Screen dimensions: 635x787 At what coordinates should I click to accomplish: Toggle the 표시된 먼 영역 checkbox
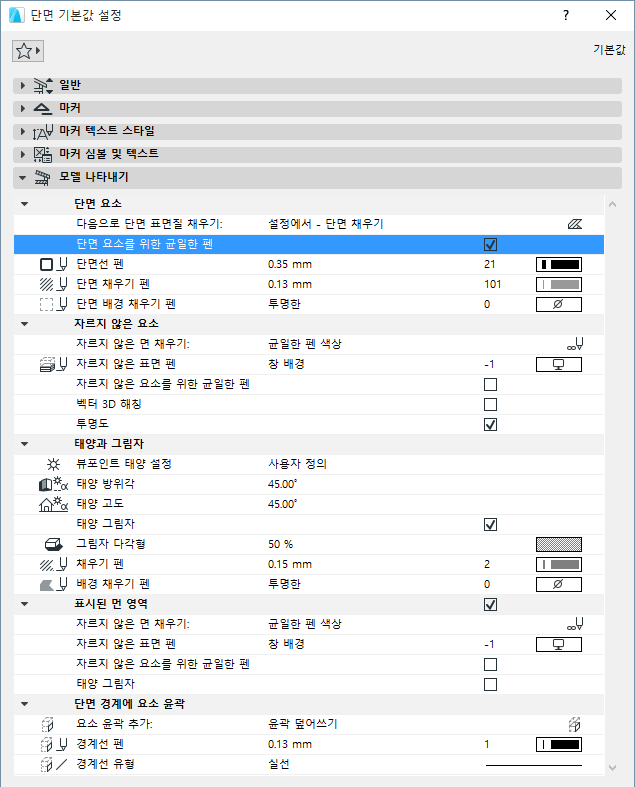click(490, 604)
